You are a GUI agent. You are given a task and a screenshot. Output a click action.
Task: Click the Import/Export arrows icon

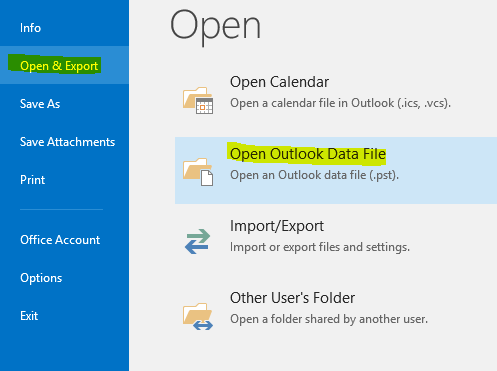[x=197, y=241]
